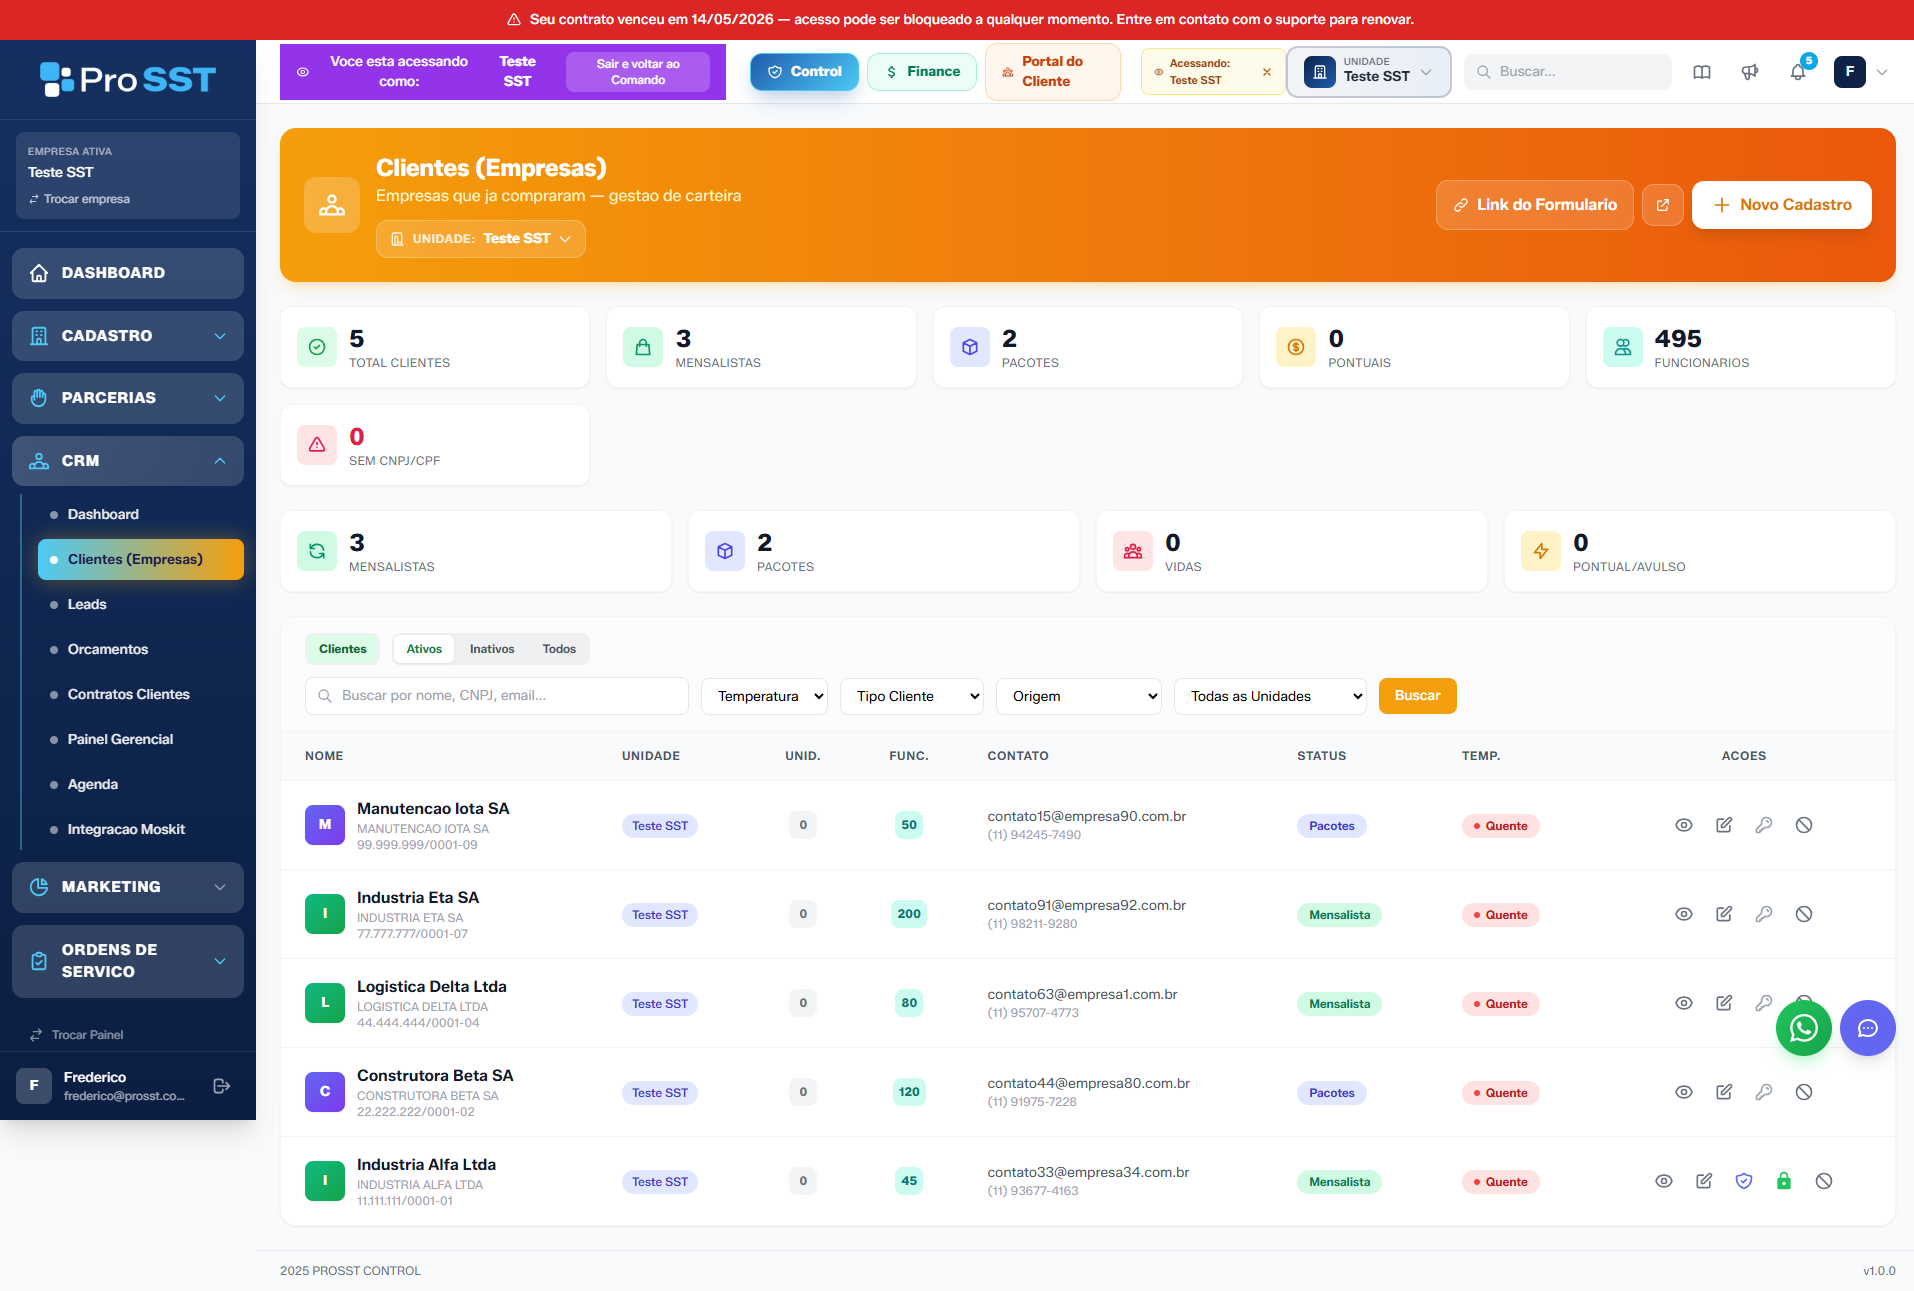Viewport: 1914px width, 1291px height.
Task: Open the key access for Industria Eta SA
Action: pos(1764,914)
